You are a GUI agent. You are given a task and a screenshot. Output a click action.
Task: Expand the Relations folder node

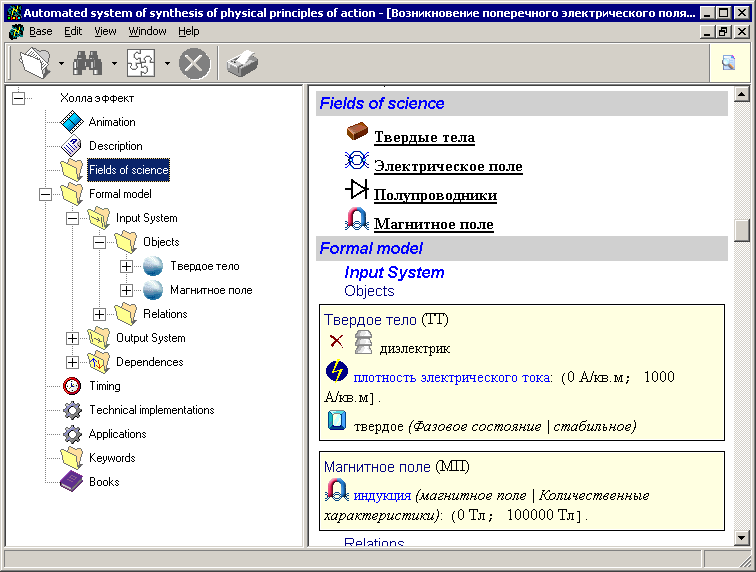click(99, 314)
